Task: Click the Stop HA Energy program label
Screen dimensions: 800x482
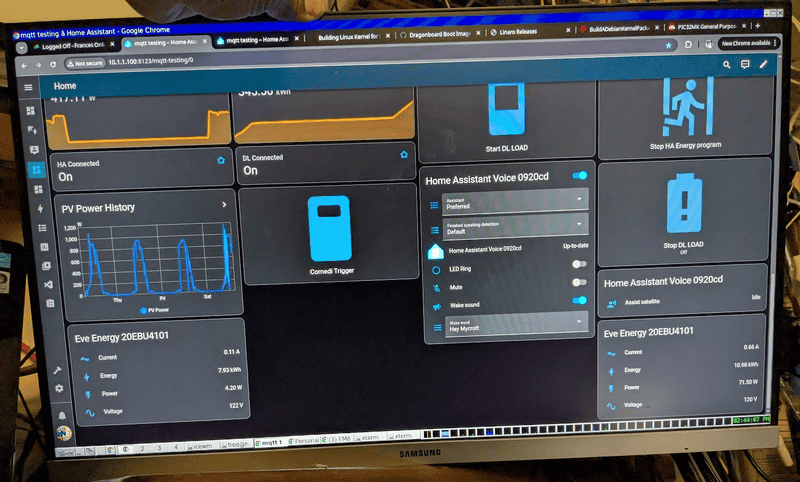Action: point(686,145)
